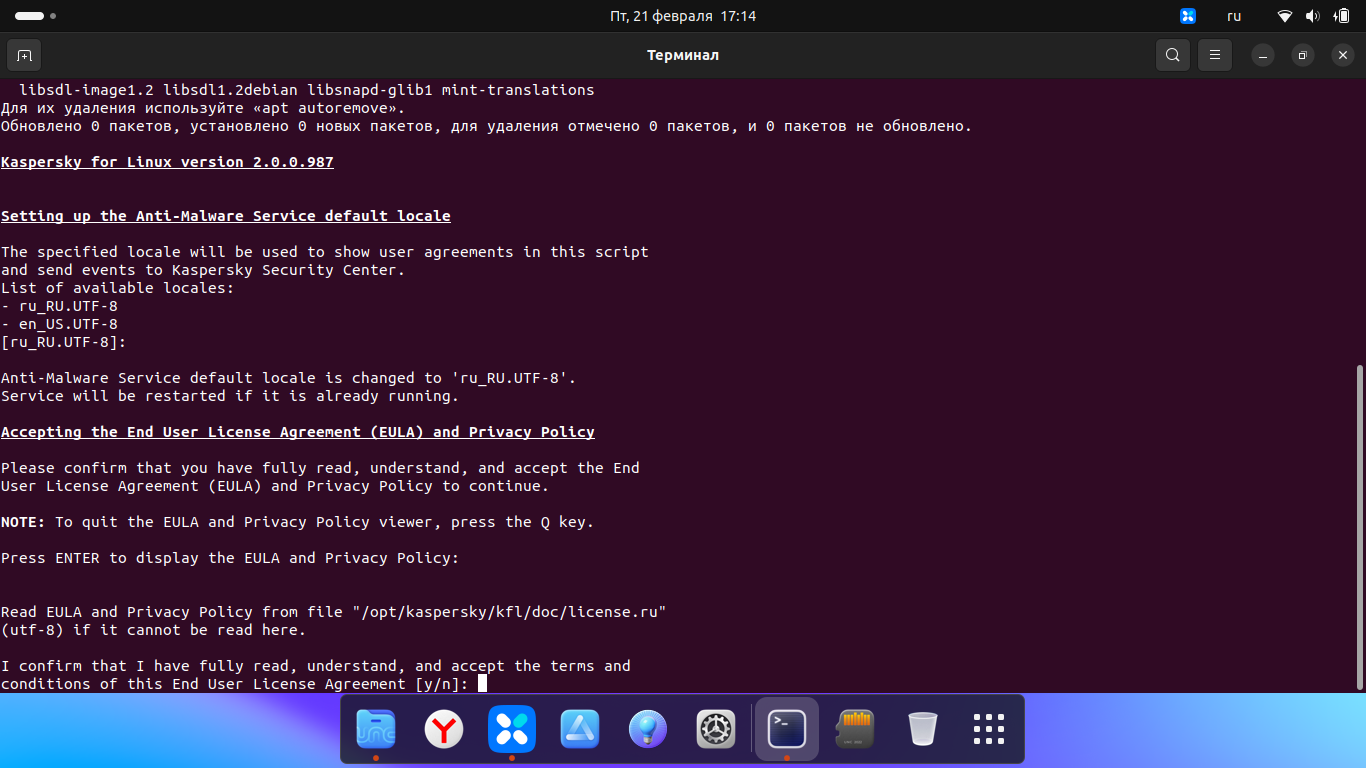This screenshot has height=768, width=1366.
Task: Open the volume indicator
Action: click(1313, 16)
